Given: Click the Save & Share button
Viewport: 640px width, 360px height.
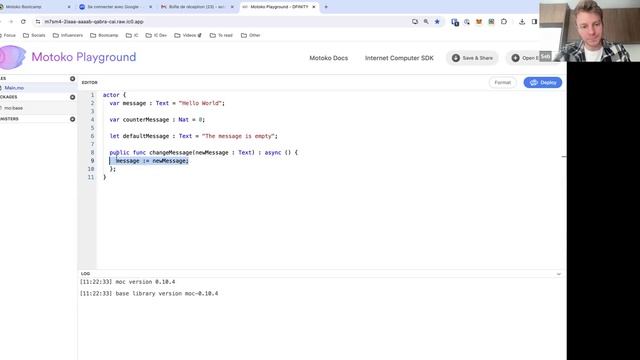Looking at the screenshot, I should [472, 58].
